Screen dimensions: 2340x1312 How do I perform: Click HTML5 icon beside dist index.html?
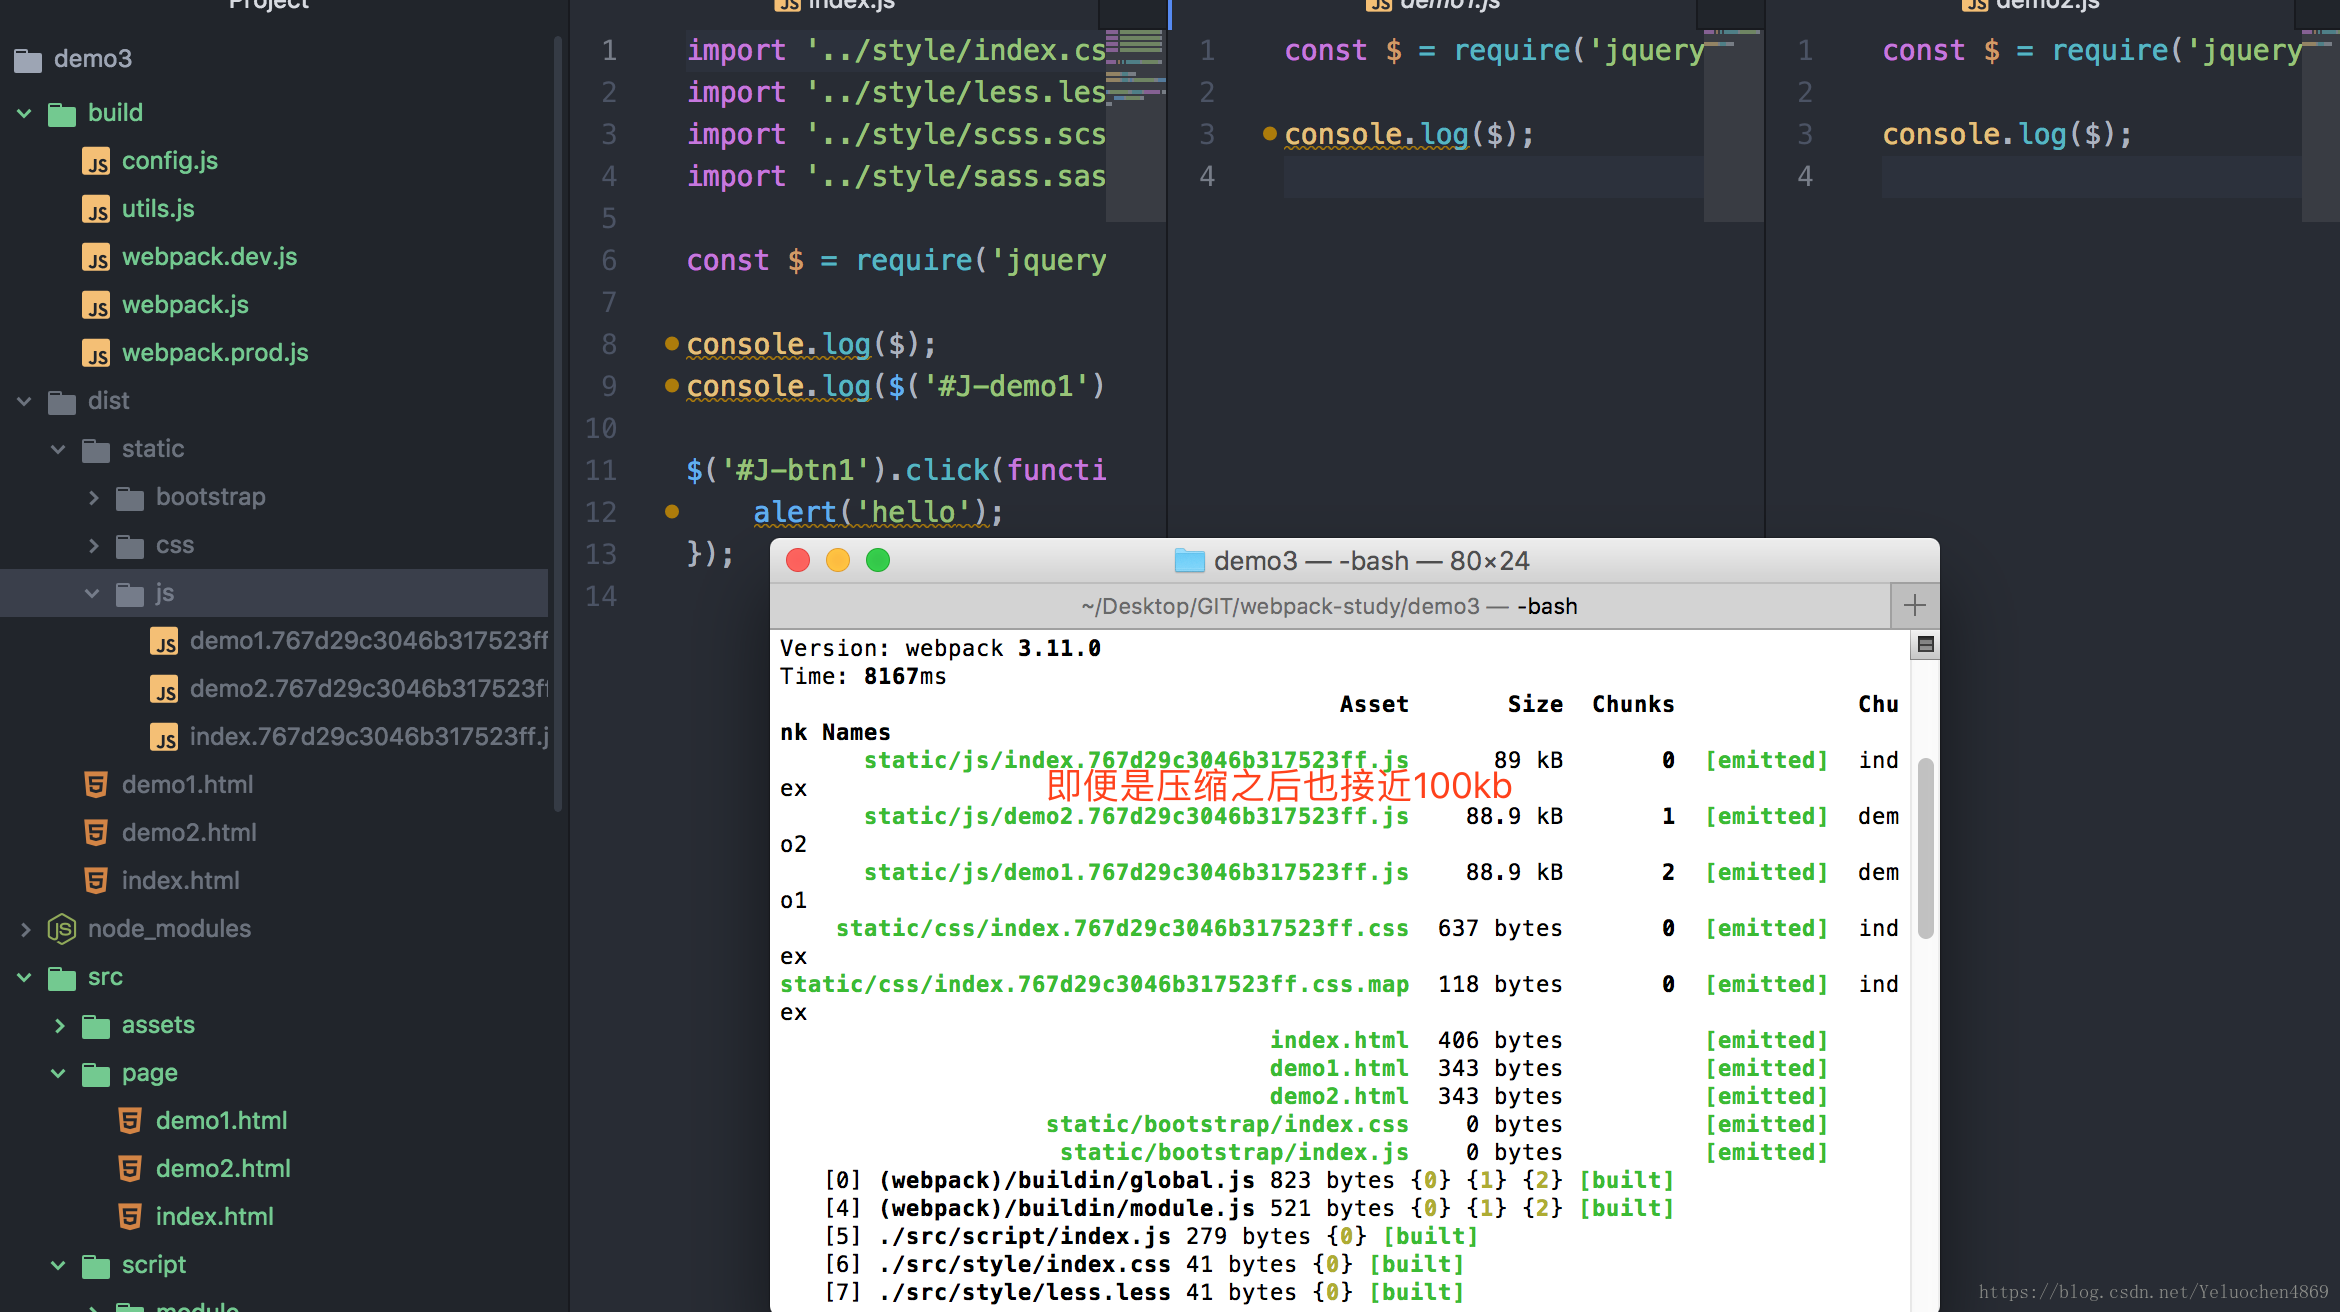96,881
